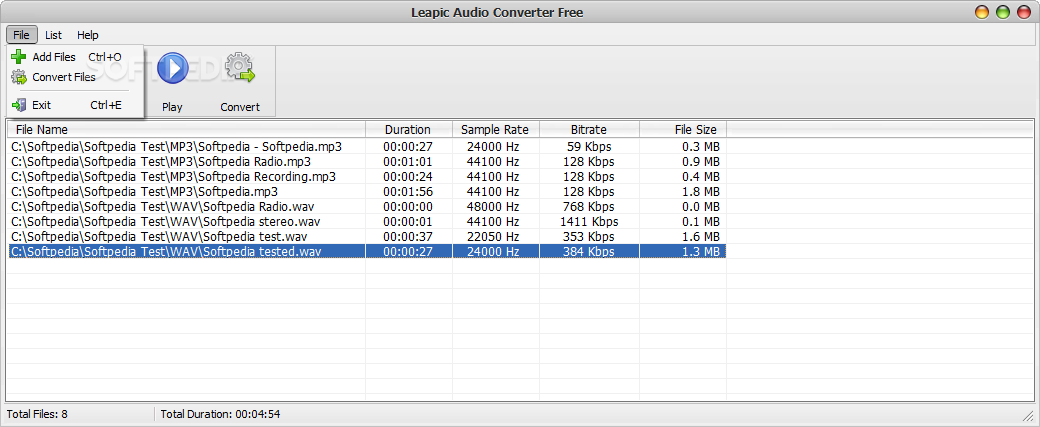Screen dimensions: 1040x427
Task: Click the 1.8 MB file size cell
Action: pyautogui.click(x=701, y=192)
